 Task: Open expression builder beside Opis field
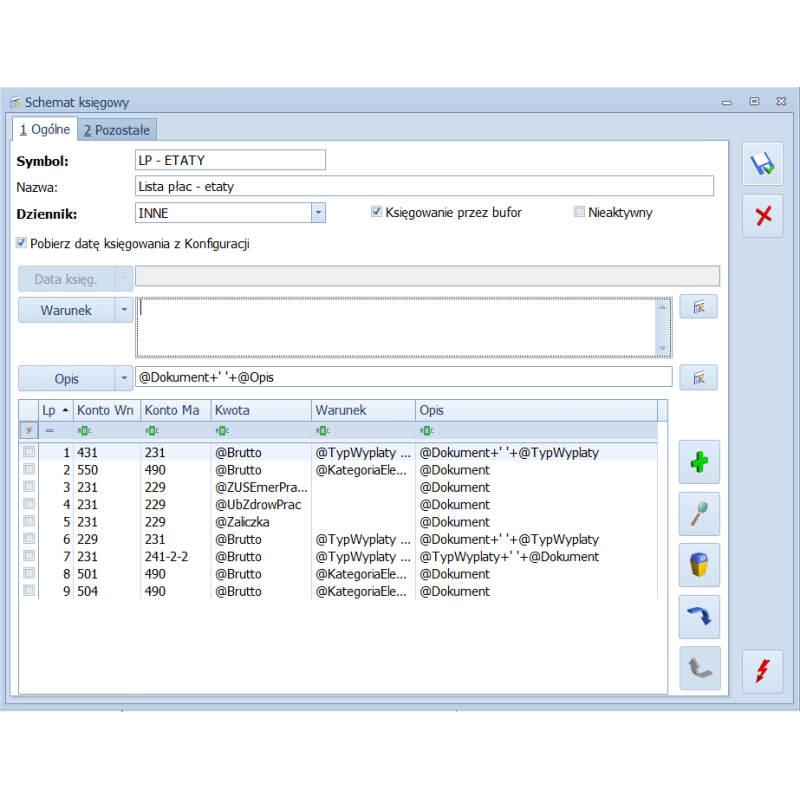pyautogui.click(x=698, y=377)
